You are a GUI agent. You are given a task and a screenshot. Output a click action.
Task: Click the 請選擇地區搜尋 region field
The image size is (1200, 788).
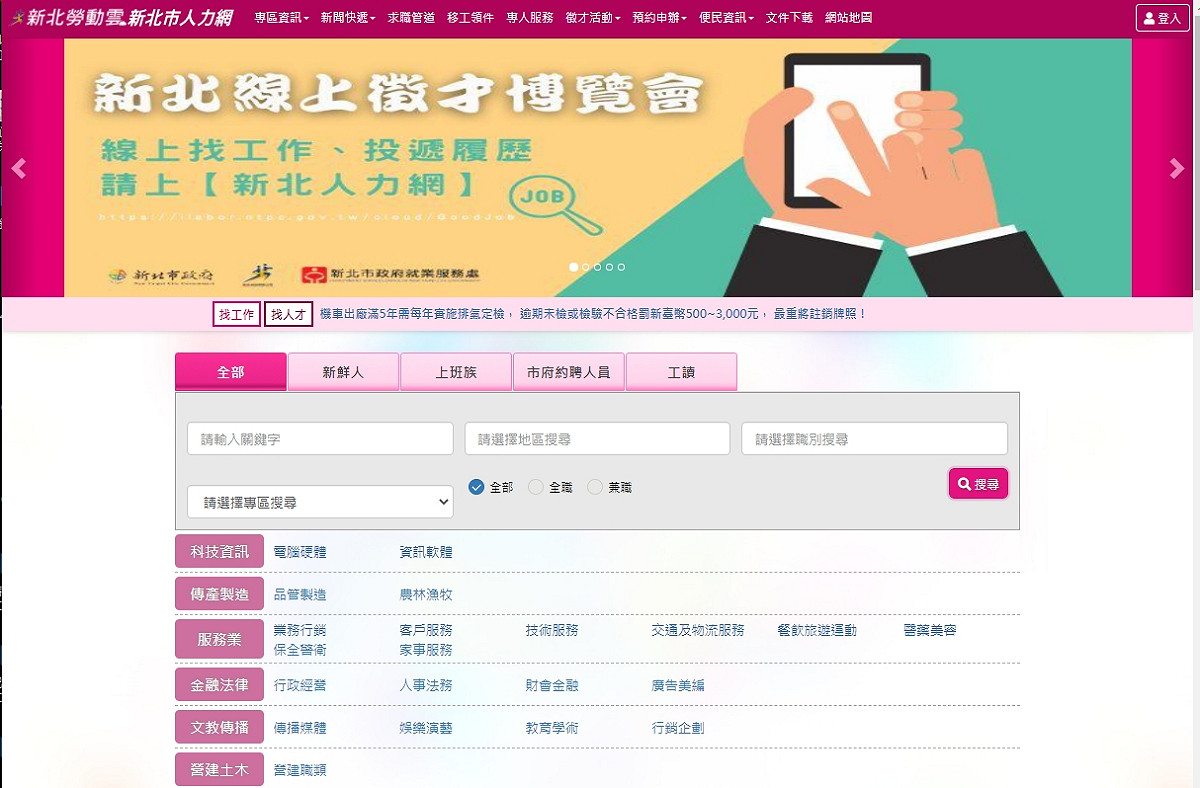click(597, 439)
